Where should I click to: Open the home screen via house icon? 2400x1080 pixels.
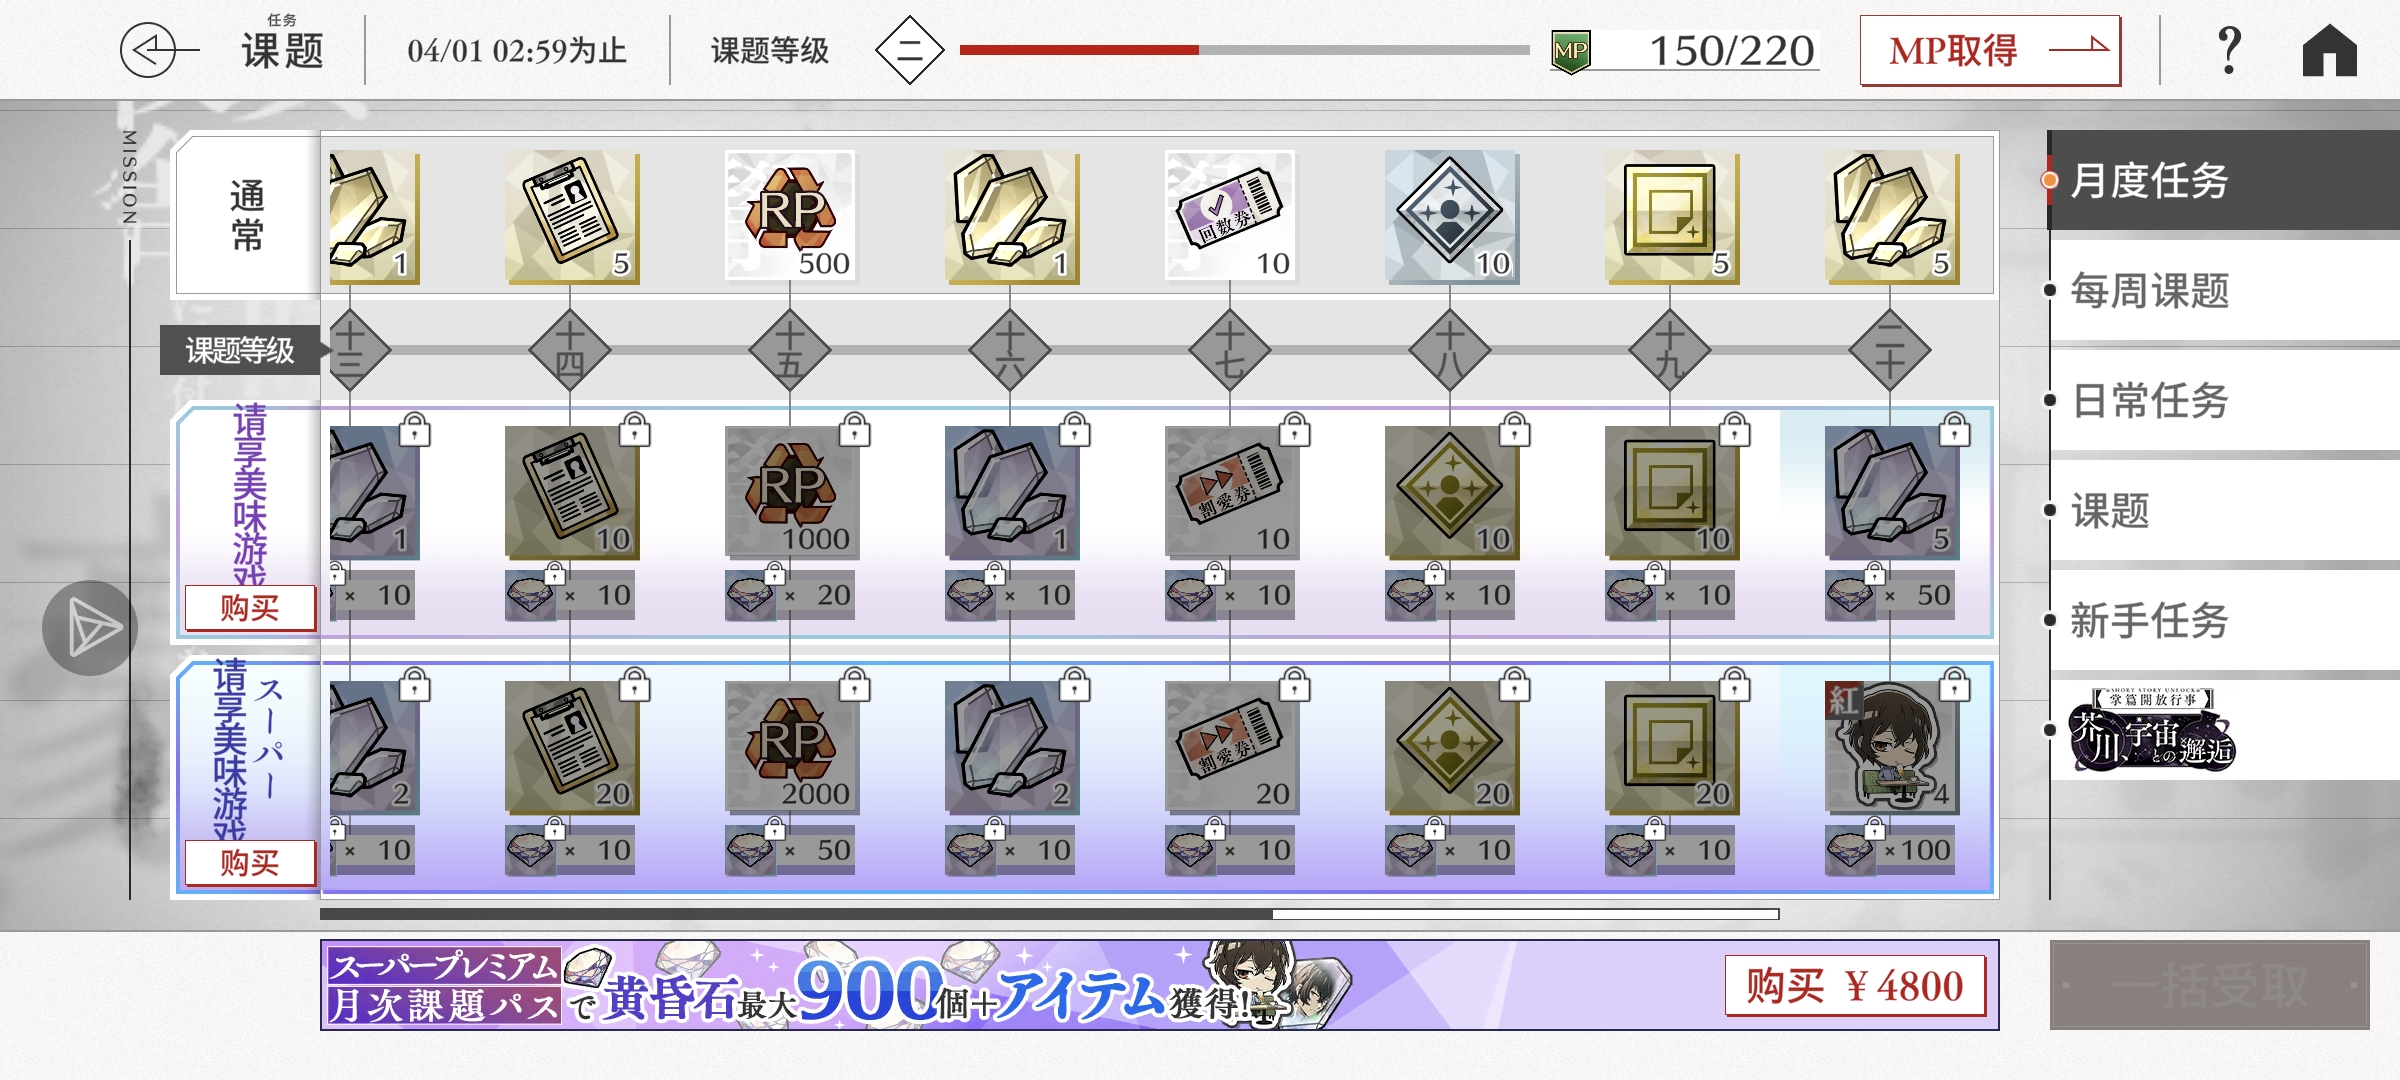click(x=2329, y=50)
